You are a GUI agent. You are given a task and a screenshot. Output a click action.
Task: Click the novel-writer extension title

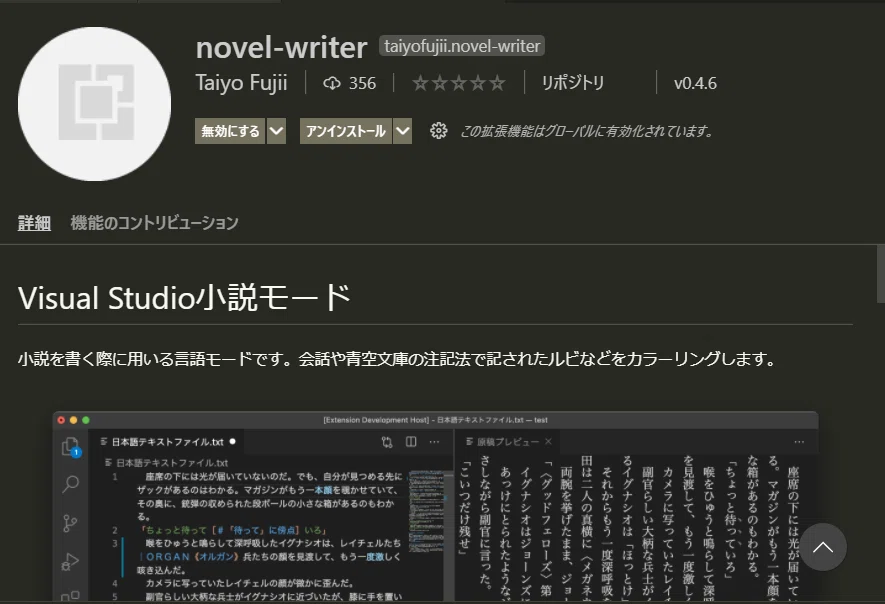(282, 47)
